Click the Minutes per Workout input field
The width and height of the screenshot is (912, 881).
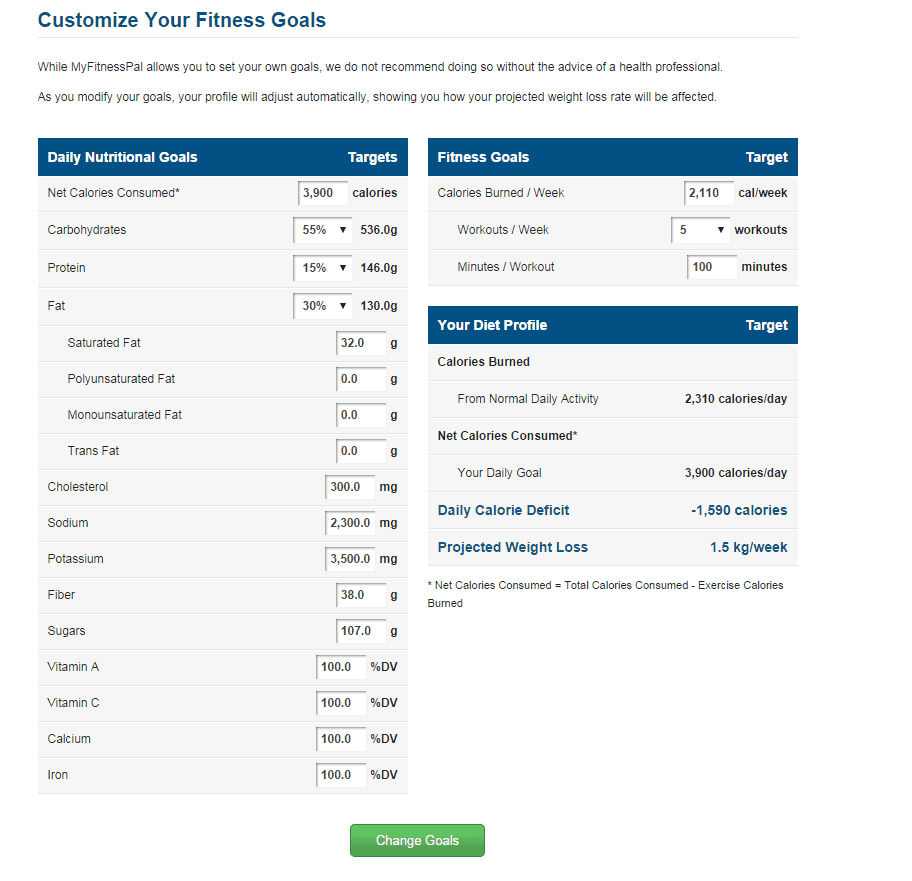click(x=711, y=267)
